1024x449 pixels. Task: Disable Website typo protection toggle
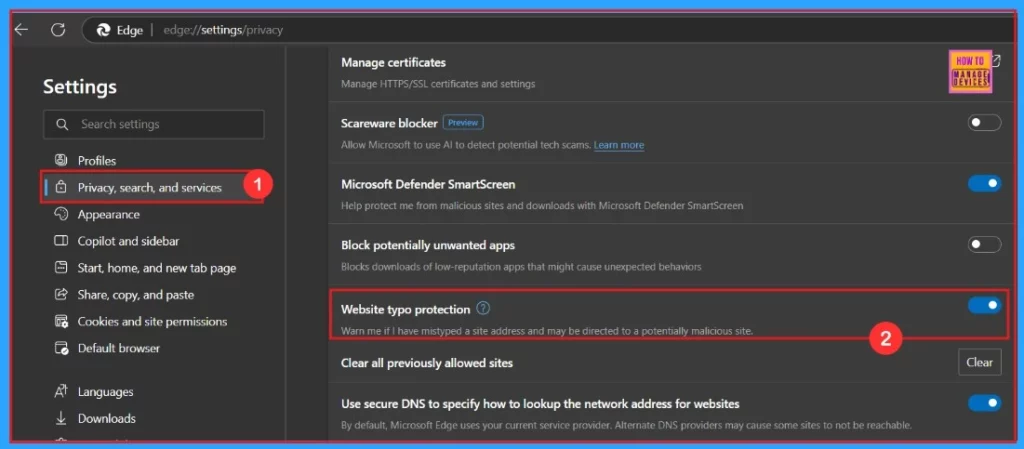pos(984,305)
